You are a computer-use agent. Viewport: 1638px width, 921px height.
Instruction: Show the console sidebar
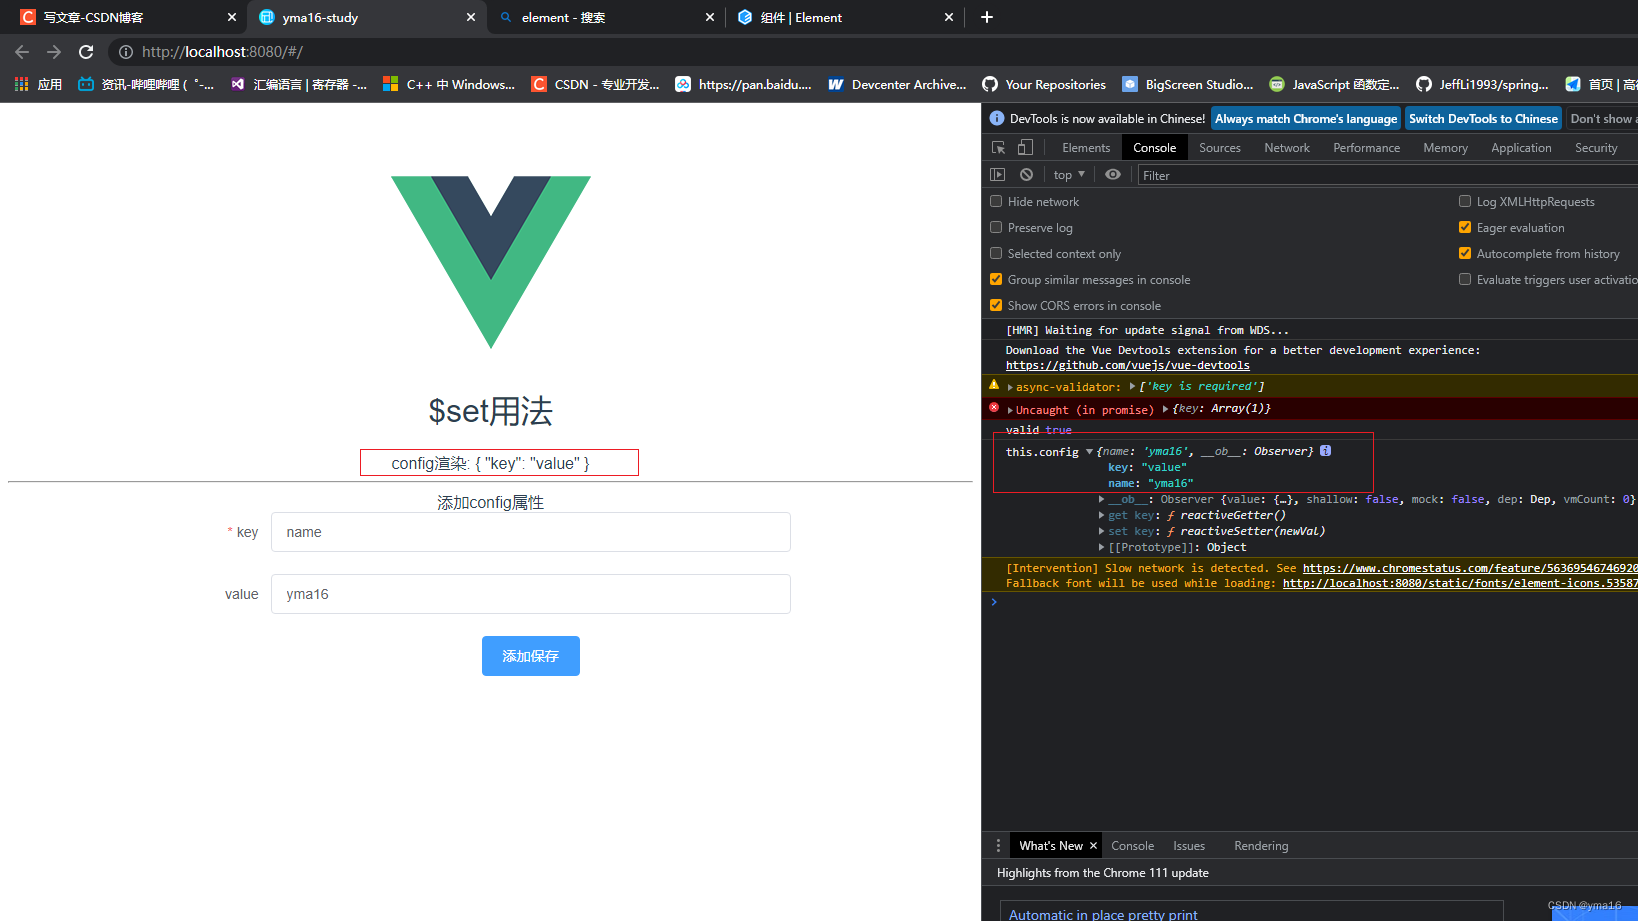pyautogui.click(x=997, y=175)
